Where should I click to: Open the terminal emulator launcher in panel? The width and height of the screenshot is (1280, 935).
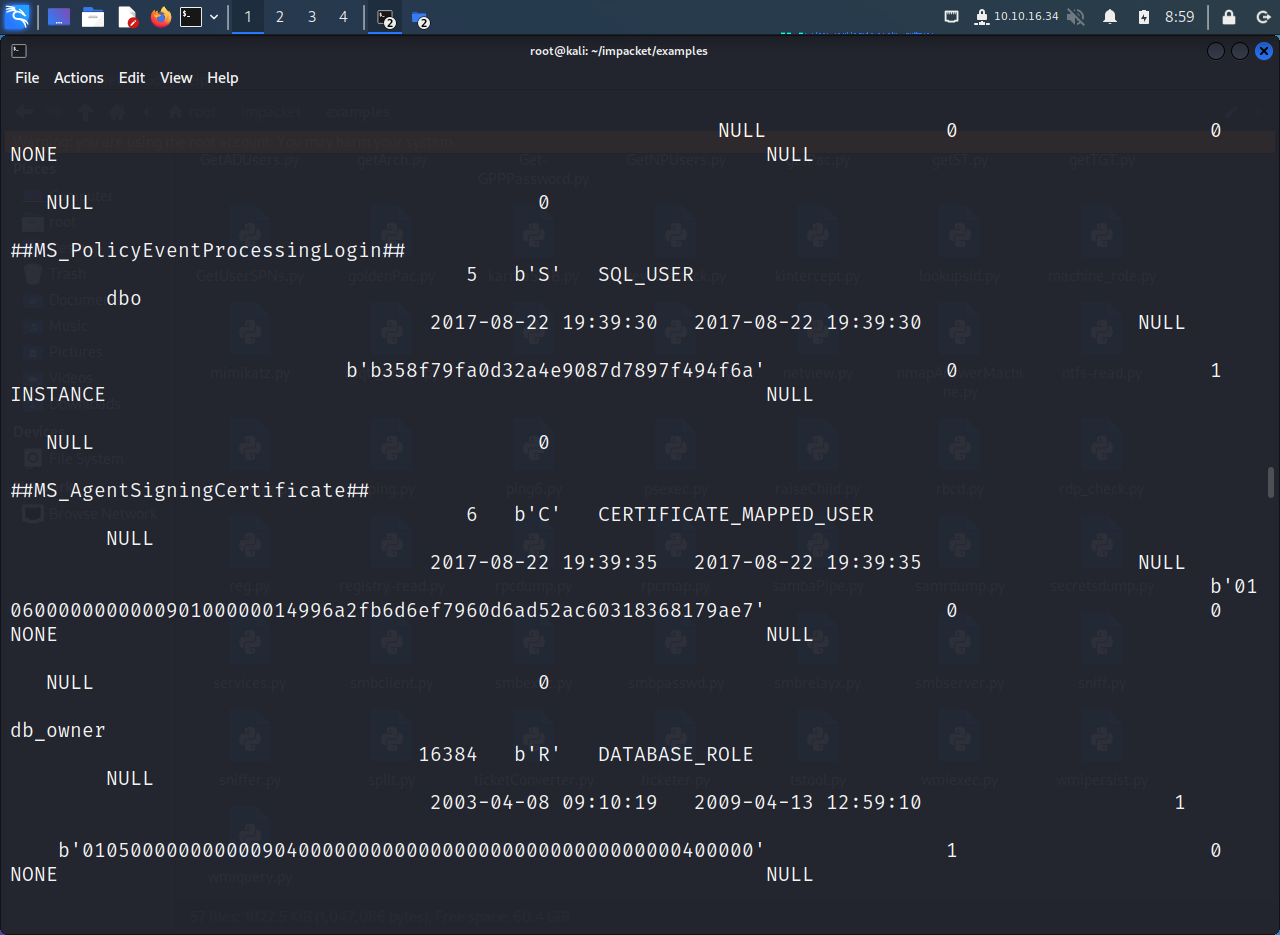[x=191, y=17]
